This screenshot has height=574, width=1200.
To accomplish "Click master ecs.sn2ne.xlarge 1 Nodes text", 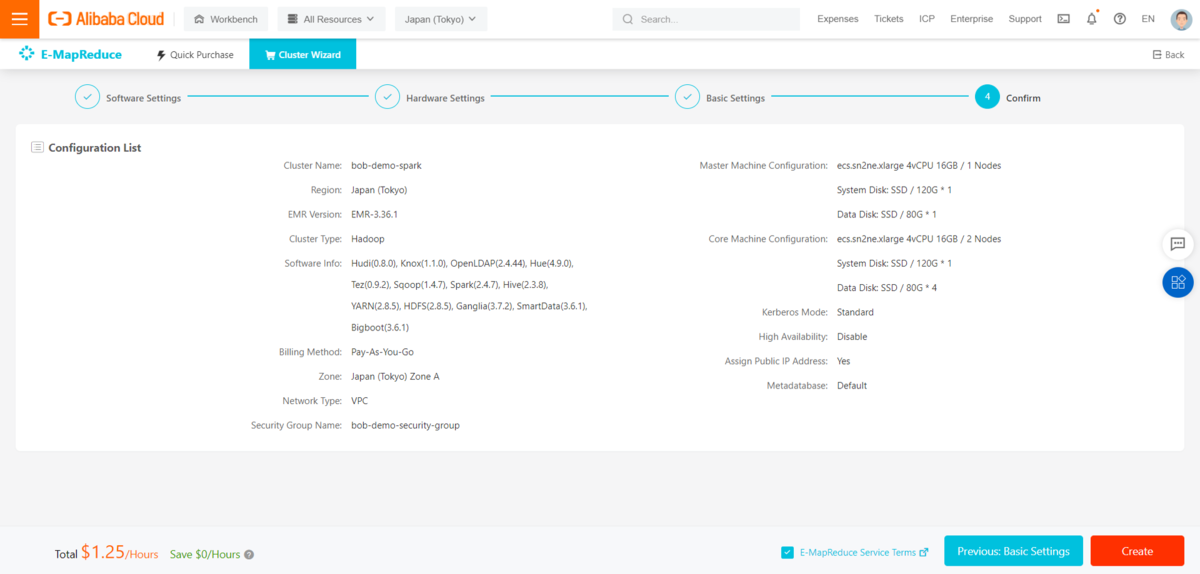I will tap(919, 166).
